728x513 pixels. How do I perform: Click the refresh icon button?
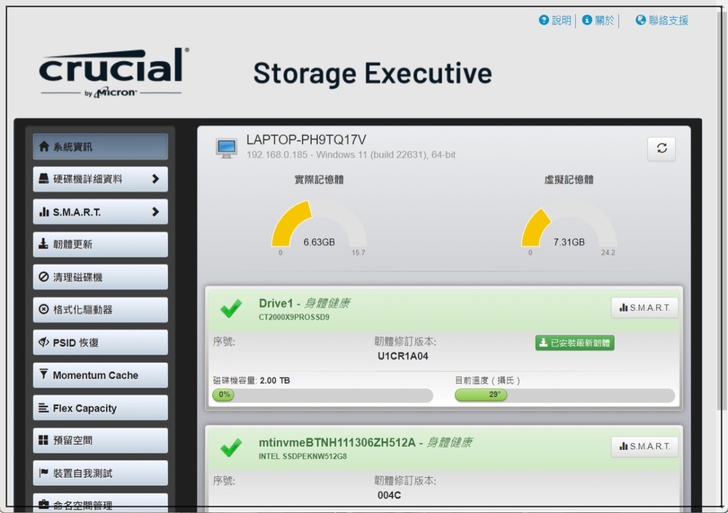click(661, 148)
